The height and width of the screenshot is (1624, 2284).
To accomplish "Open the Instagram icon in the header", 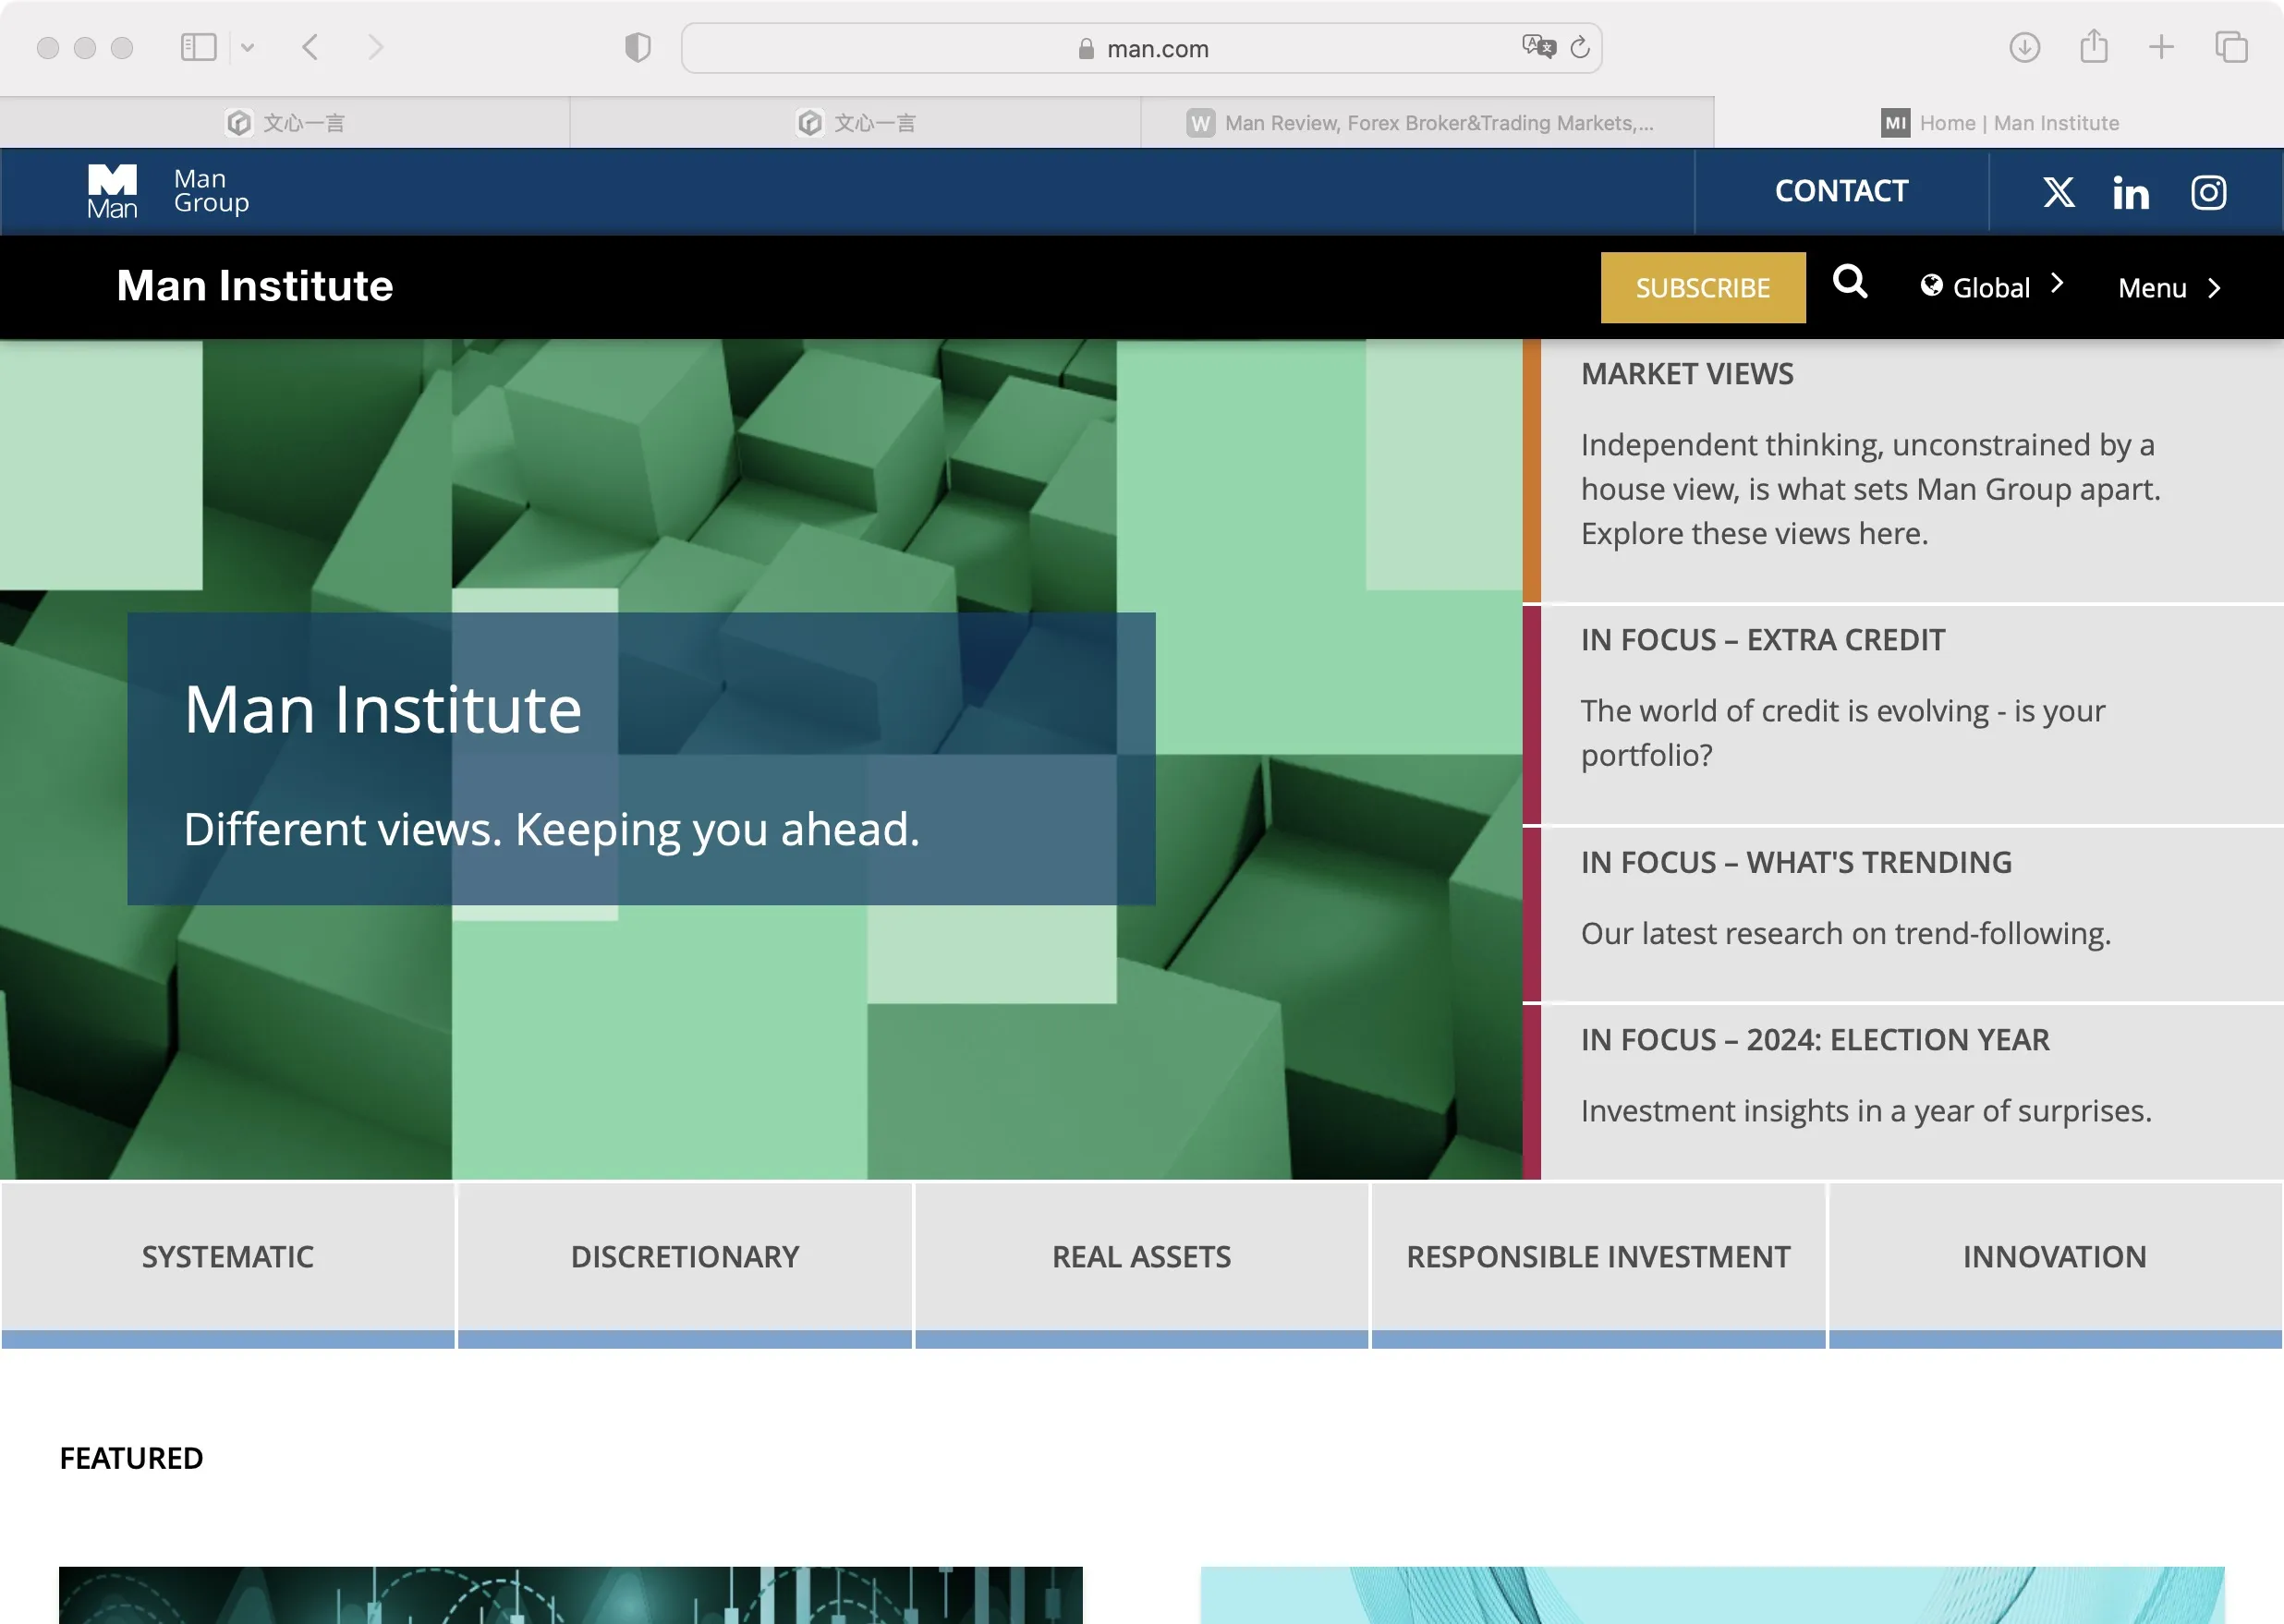I will (x=2208, y=192).
